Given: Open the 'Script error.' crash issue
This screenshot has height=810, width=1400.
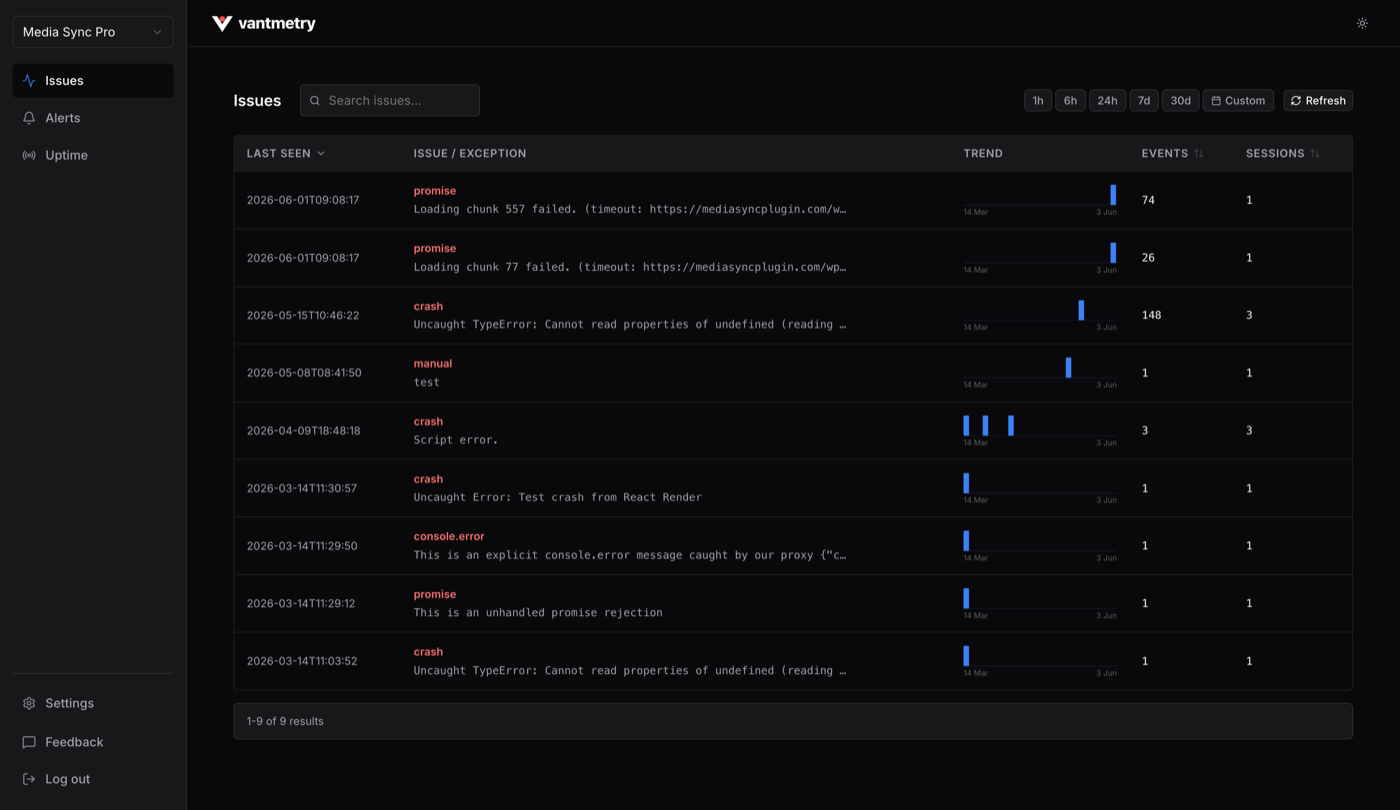Looking at the screenshot, I should tap(793, 431).
